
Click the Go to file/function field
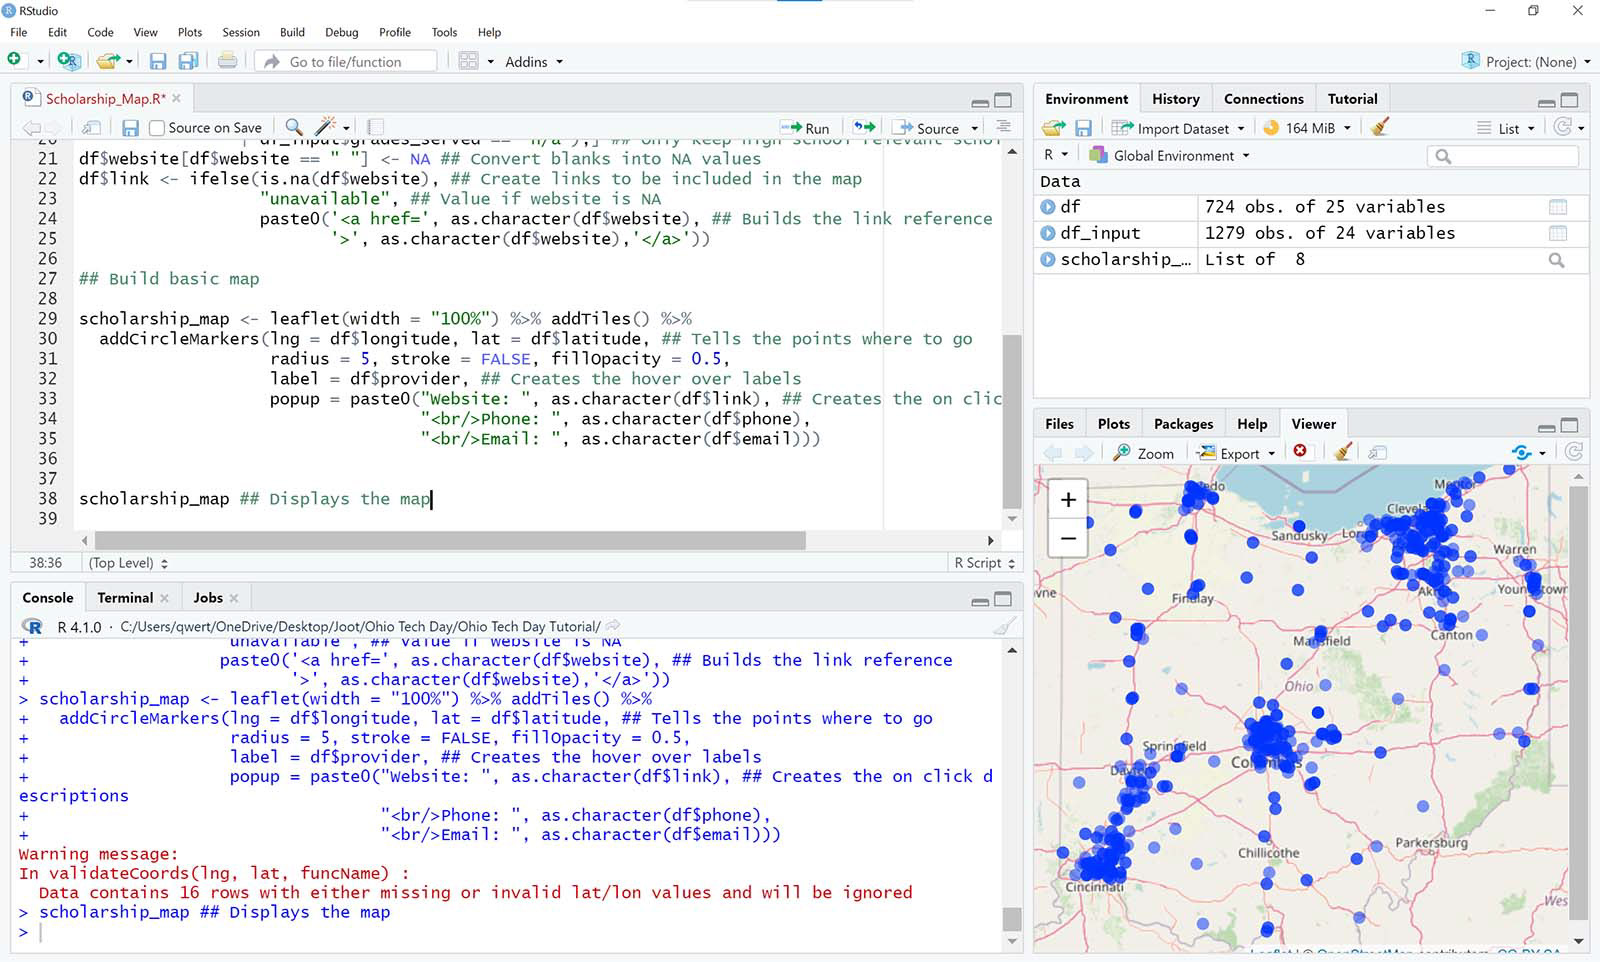coord(346,61)
